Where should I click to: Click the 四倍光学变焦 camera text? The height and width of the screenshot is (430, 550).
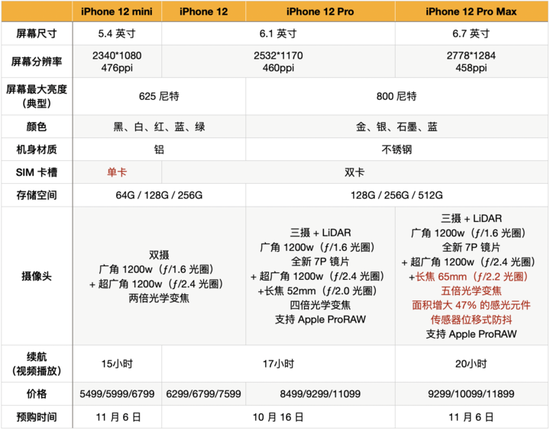tap(320, 305)
